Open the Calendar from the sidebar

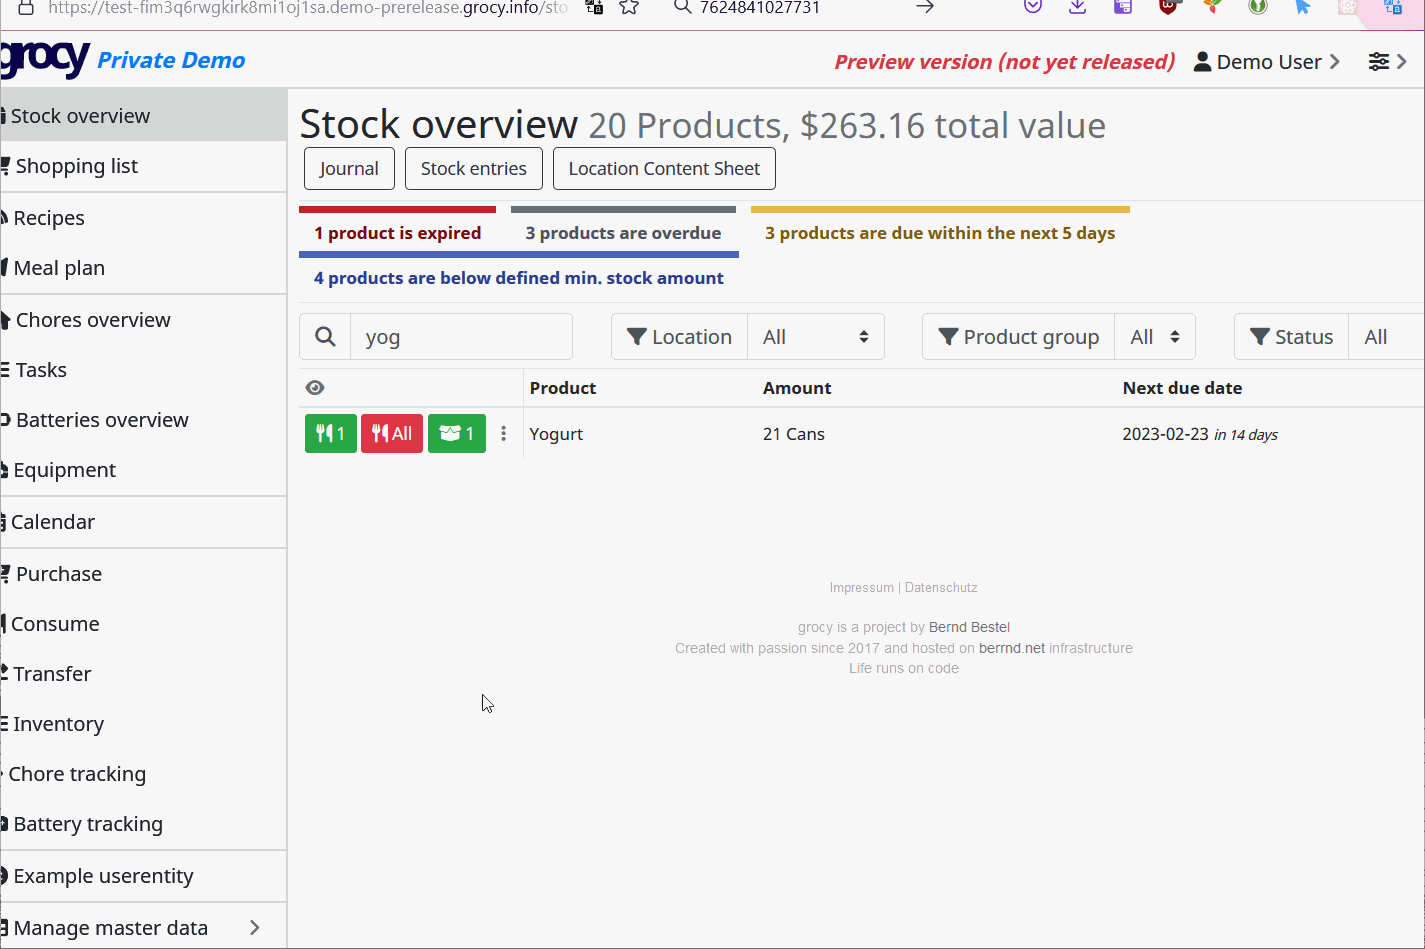[52, 521]
